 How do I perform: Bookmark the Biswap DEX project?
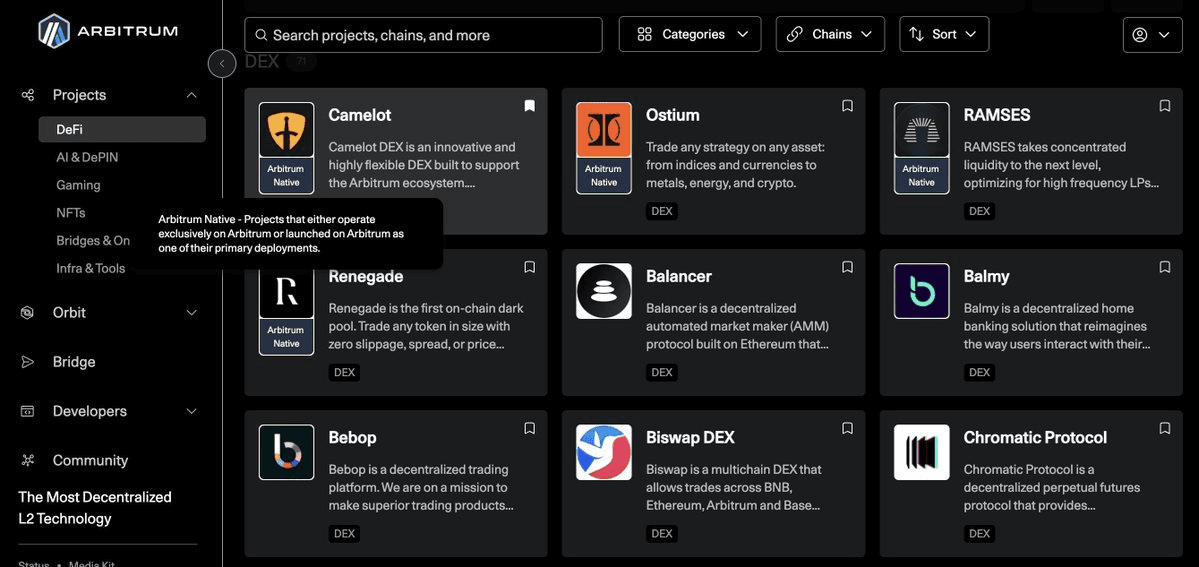847,429
